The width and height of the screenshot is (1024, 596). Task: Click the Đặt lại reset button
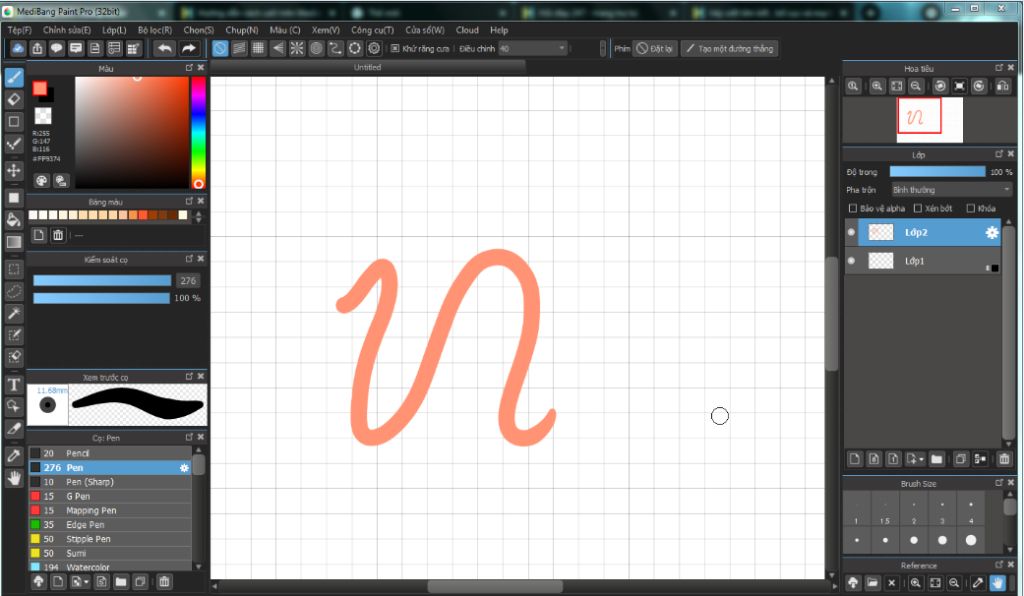654,48
